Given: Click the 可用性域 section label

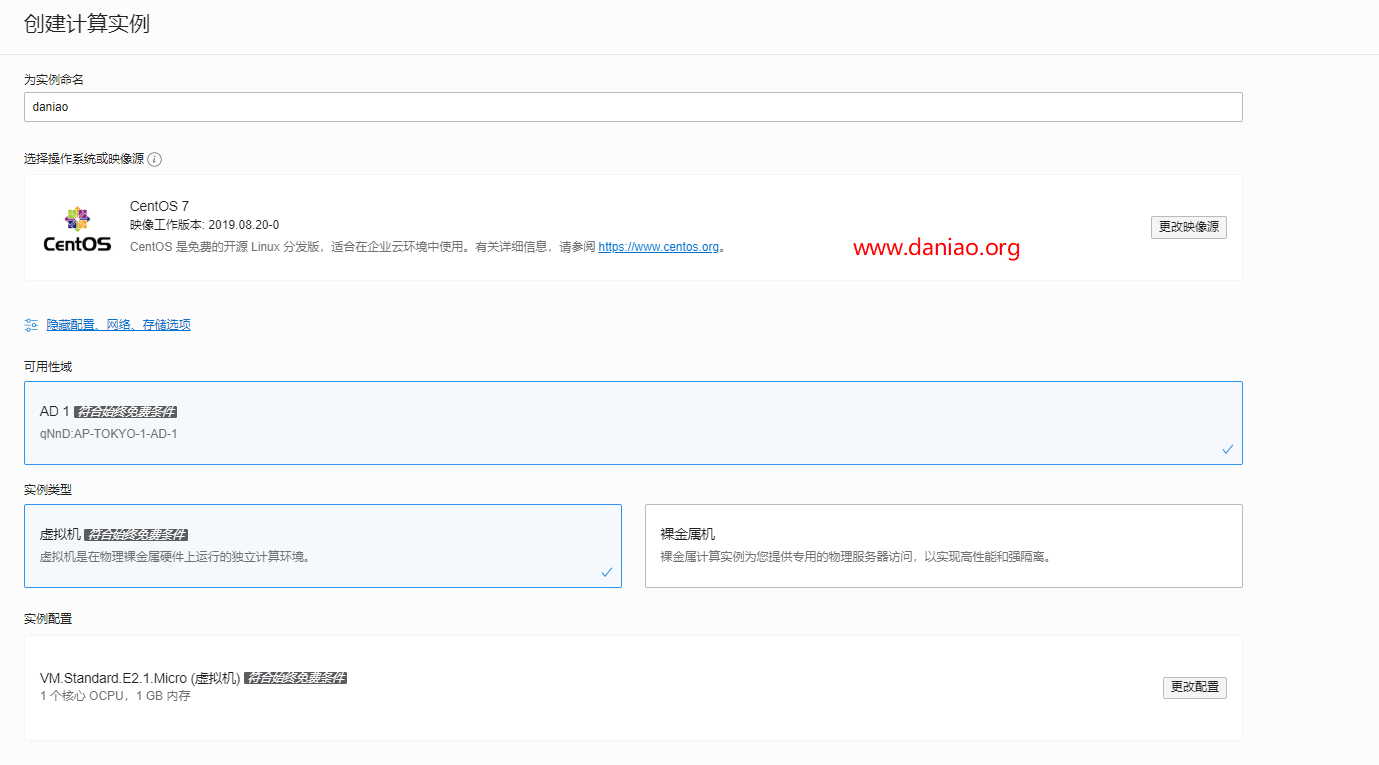Looking at the screenshot, I should 48,367.
